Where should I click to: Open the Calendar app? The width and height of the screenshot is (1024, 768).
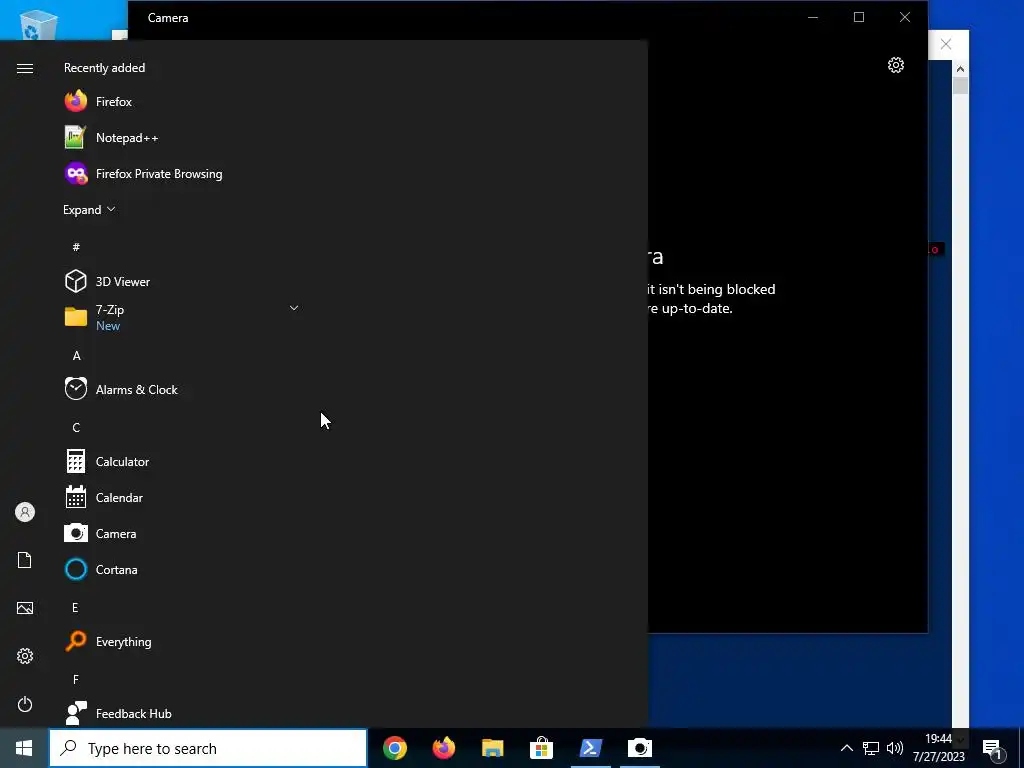(x=182, y=498)
